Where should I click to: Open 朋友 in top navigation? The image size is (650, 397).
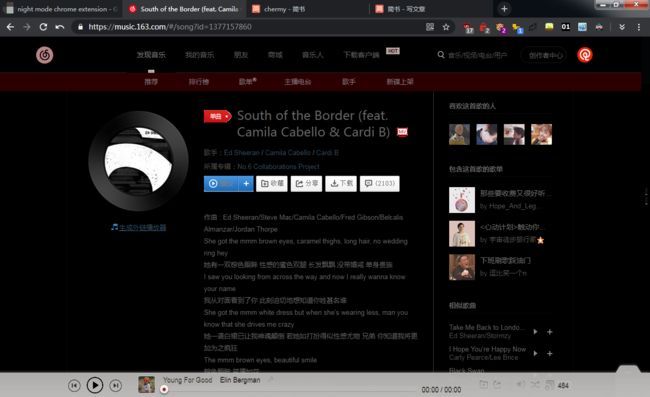[240, 55]
